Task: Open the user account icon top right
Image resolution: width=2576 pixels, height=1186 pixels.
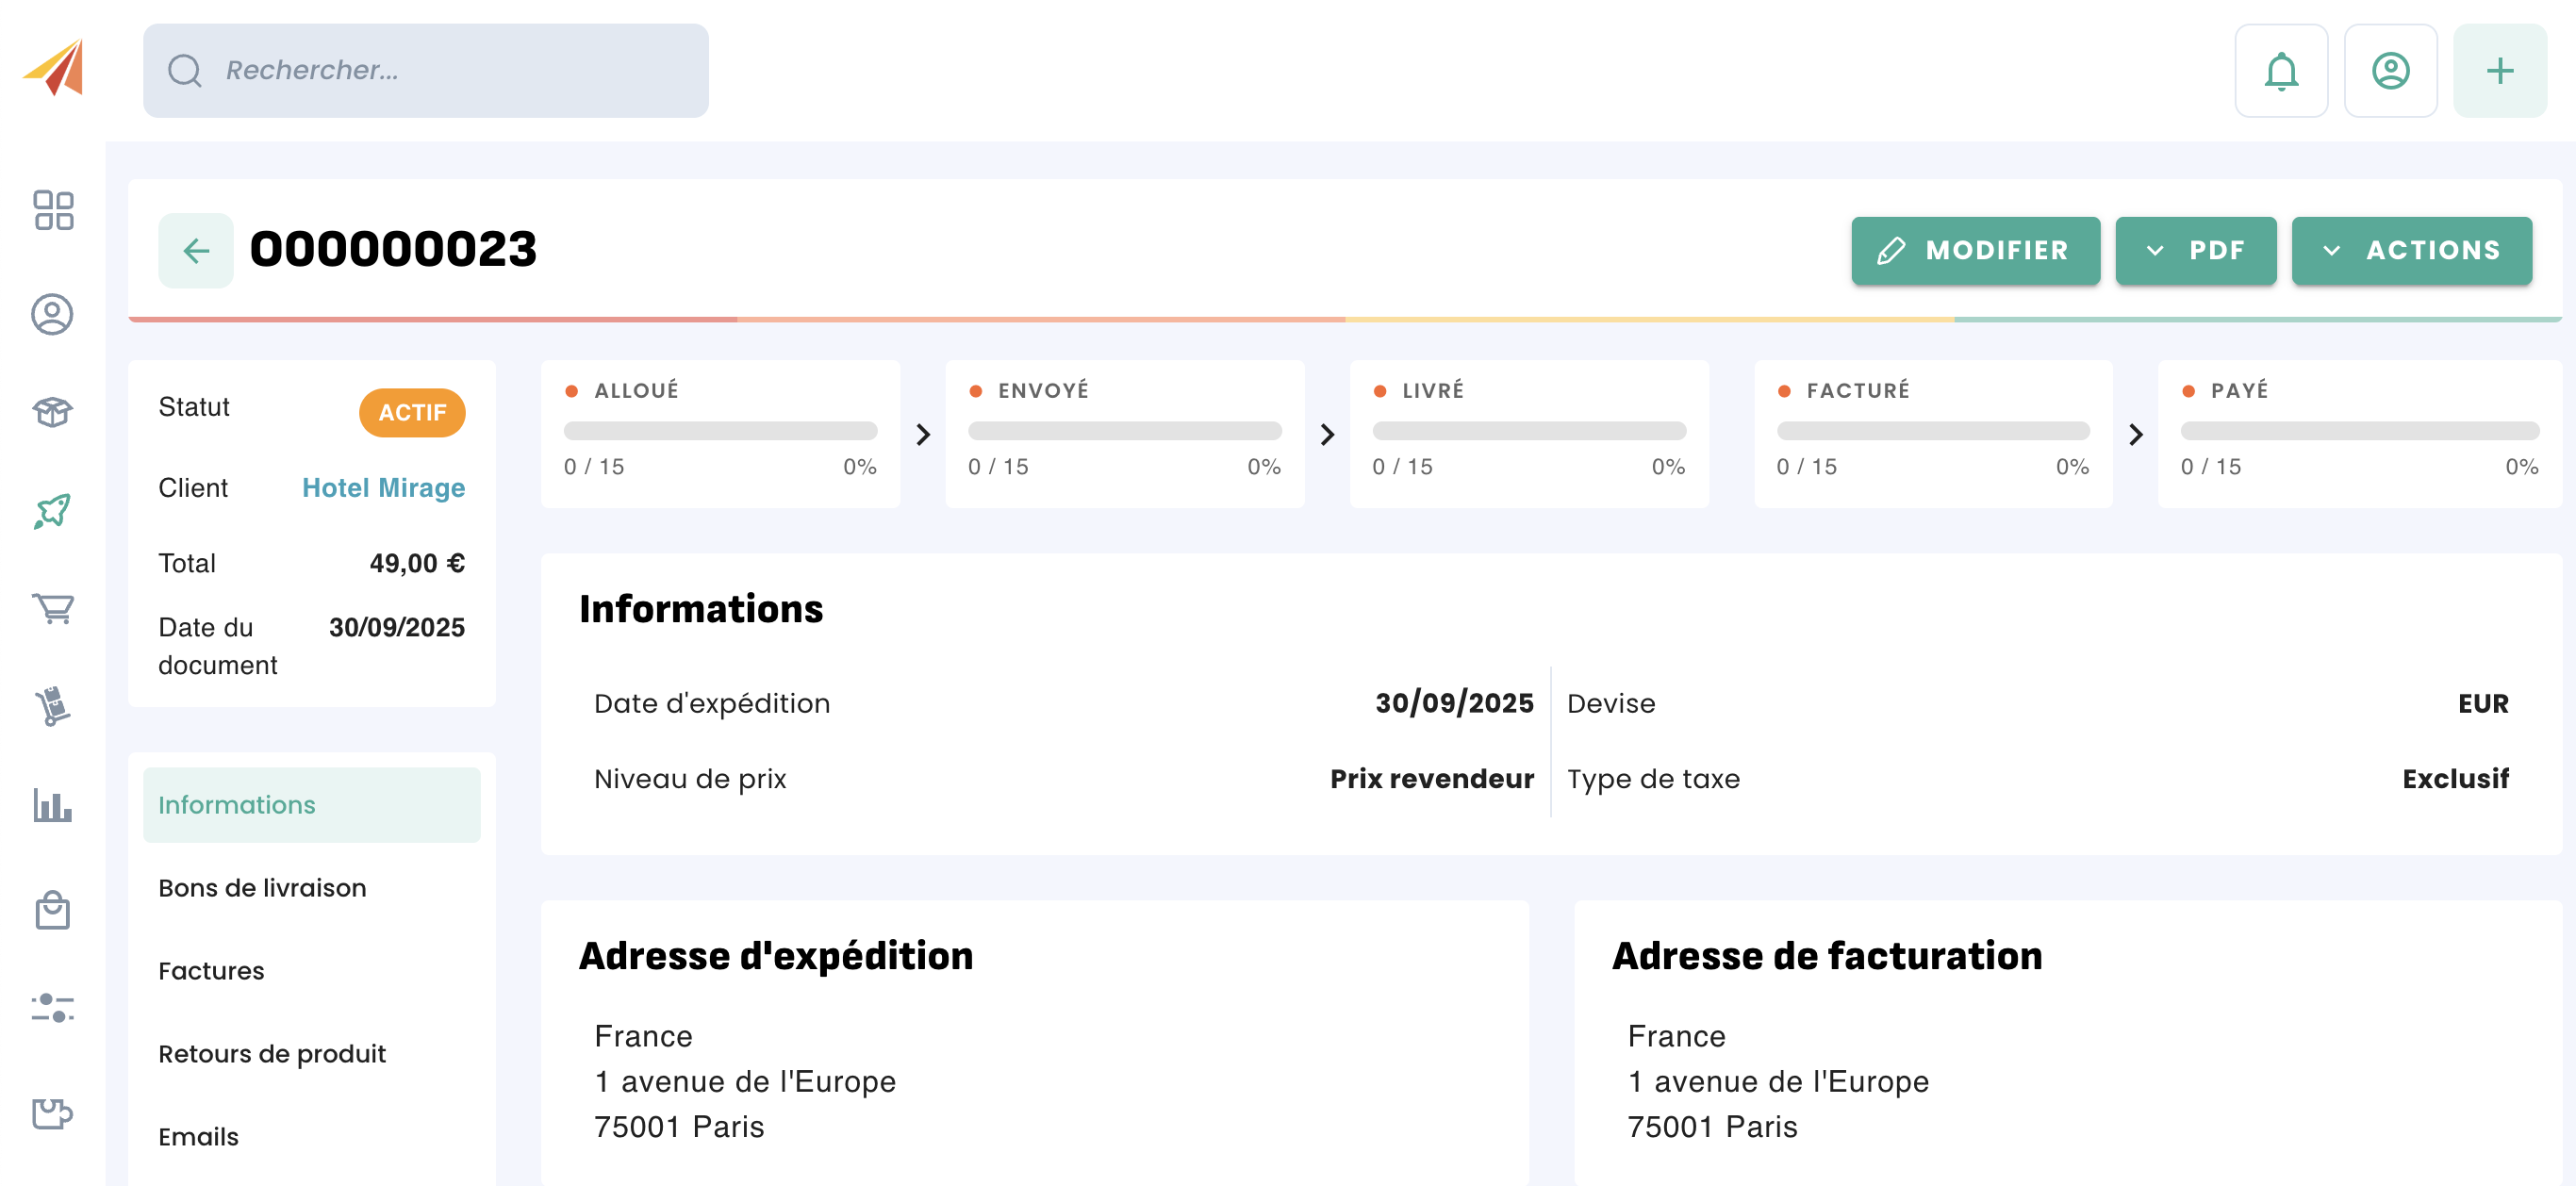Action: coord(2389,71)
